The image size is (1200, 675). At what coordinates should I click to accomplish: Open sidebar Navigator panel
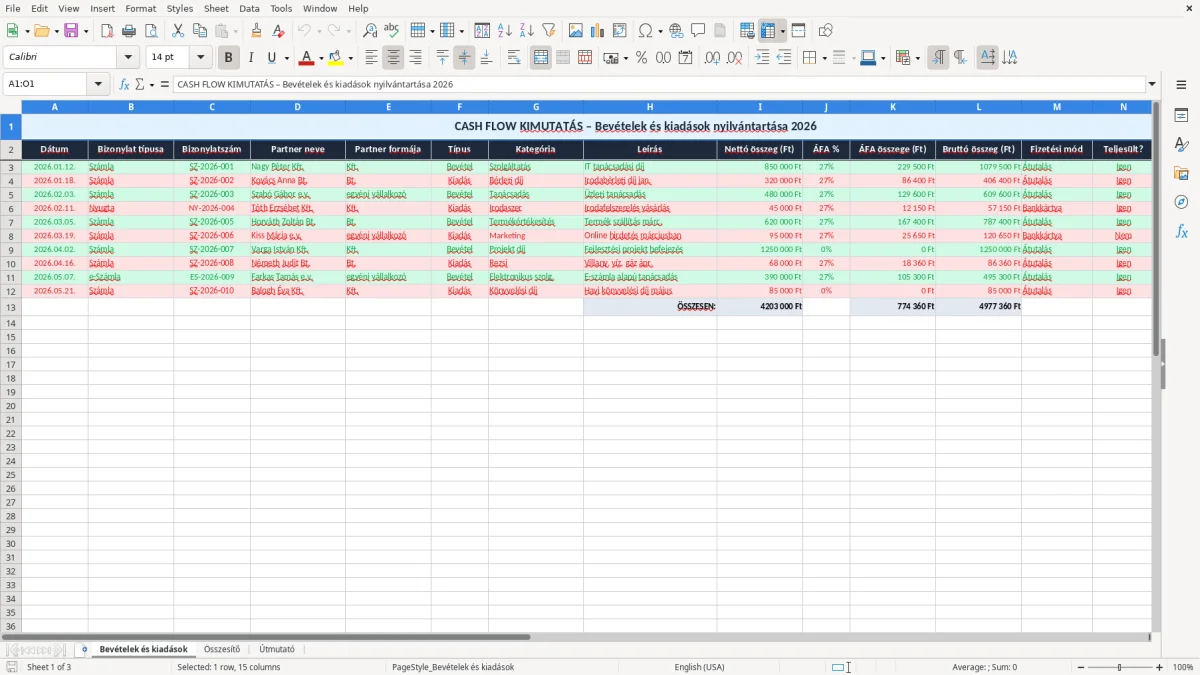pyautogui.click(x=1181, y=202)
